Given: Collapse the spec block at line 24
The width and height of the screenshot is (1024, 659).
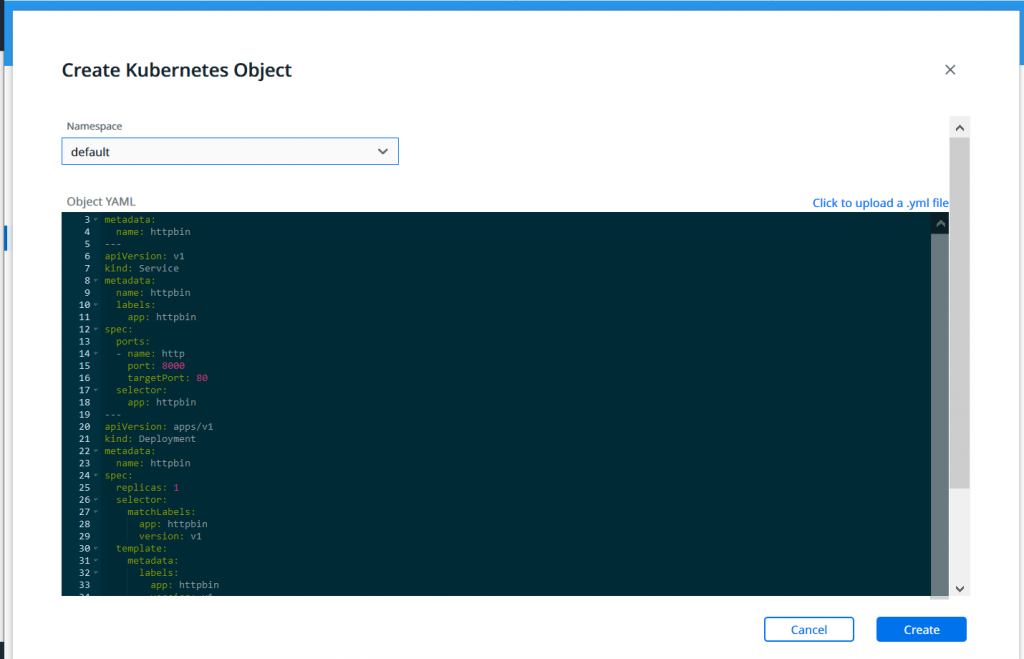Looking at the screenshot, I should (x=96, y=475).
